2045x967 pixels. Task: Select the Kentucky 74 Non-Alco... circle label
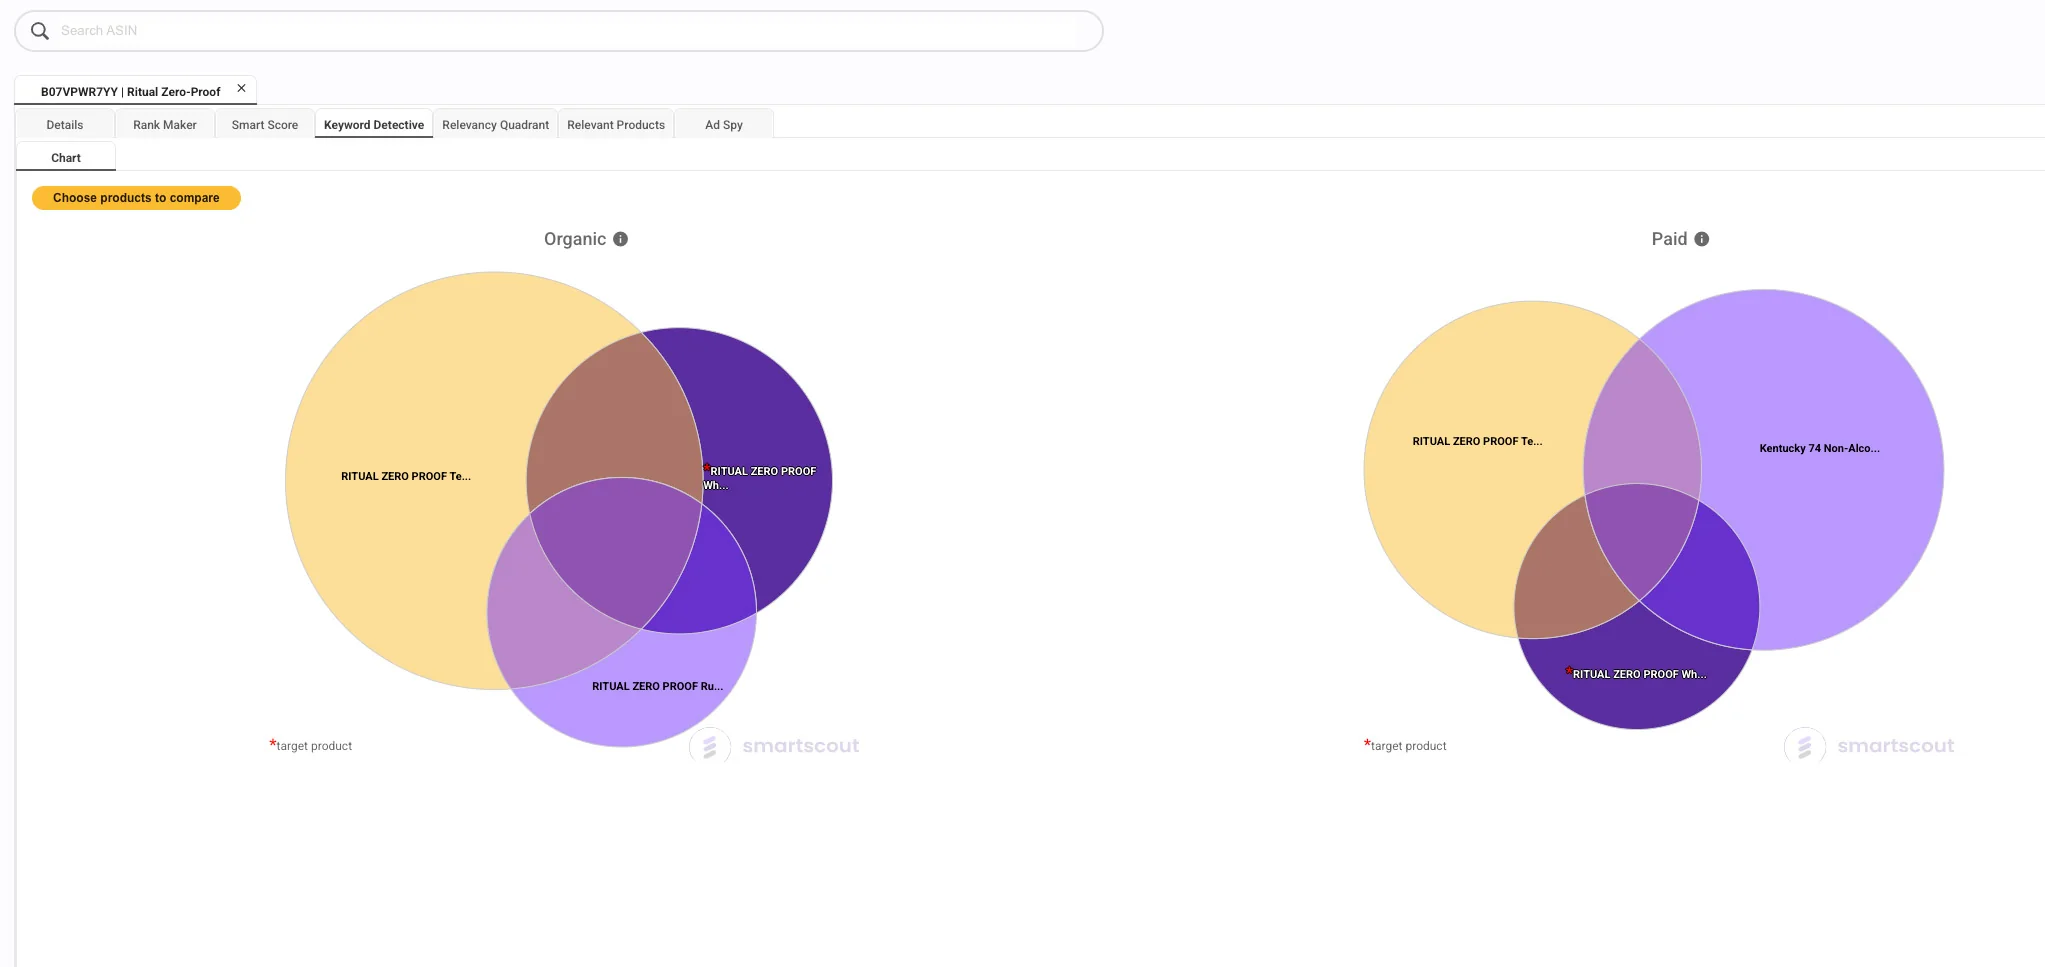point(1819,448)
